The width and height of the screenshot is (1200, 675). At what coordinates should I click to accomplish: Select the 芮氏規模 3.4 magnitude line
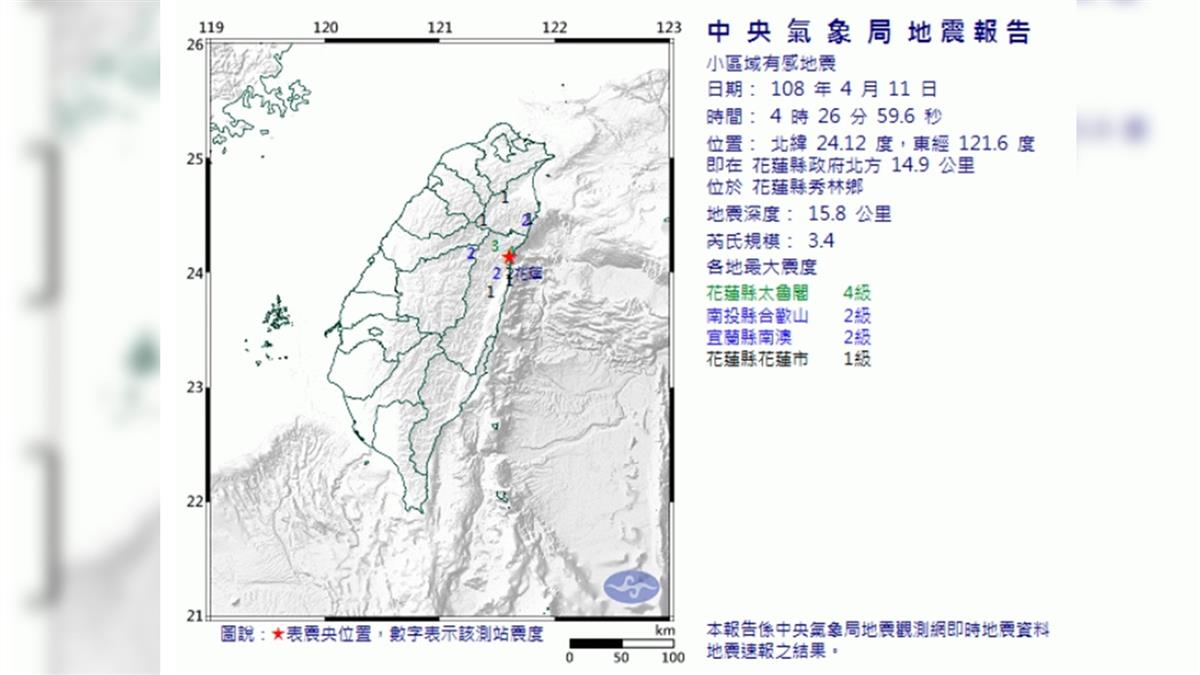770,240
